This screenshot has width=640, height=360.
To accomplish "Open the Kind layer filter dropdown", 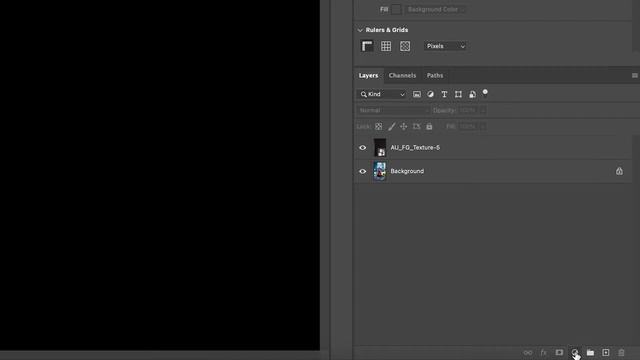I will pos(382,94).
